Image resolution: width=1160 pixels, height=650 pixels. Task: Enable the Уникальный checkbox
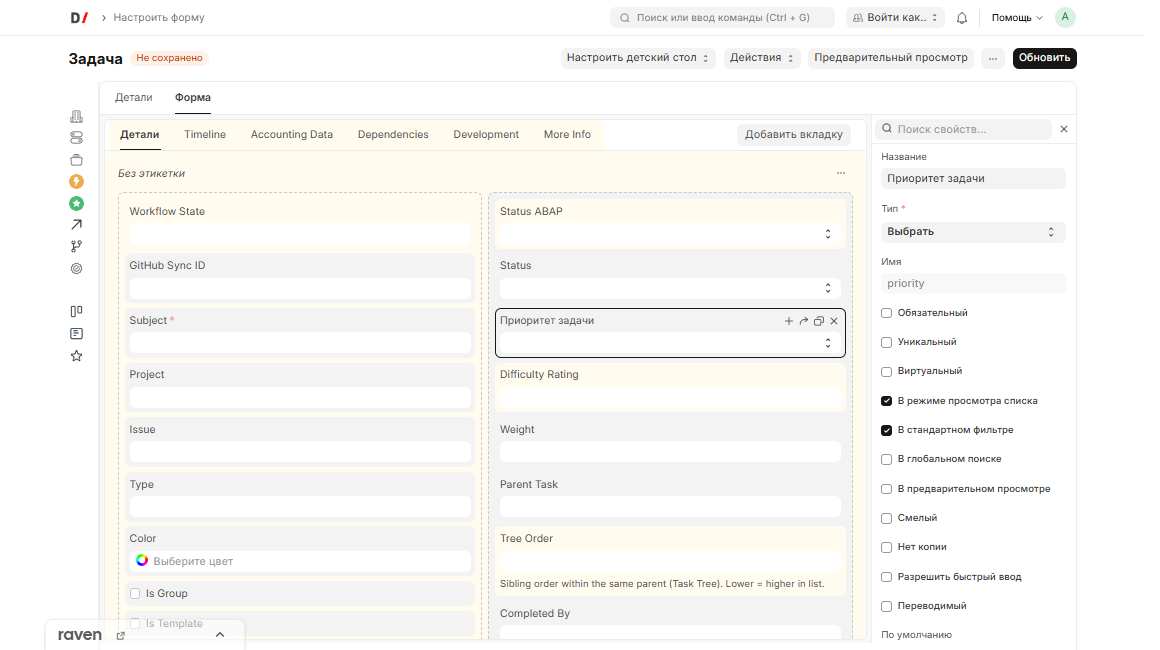coord(886,342)
